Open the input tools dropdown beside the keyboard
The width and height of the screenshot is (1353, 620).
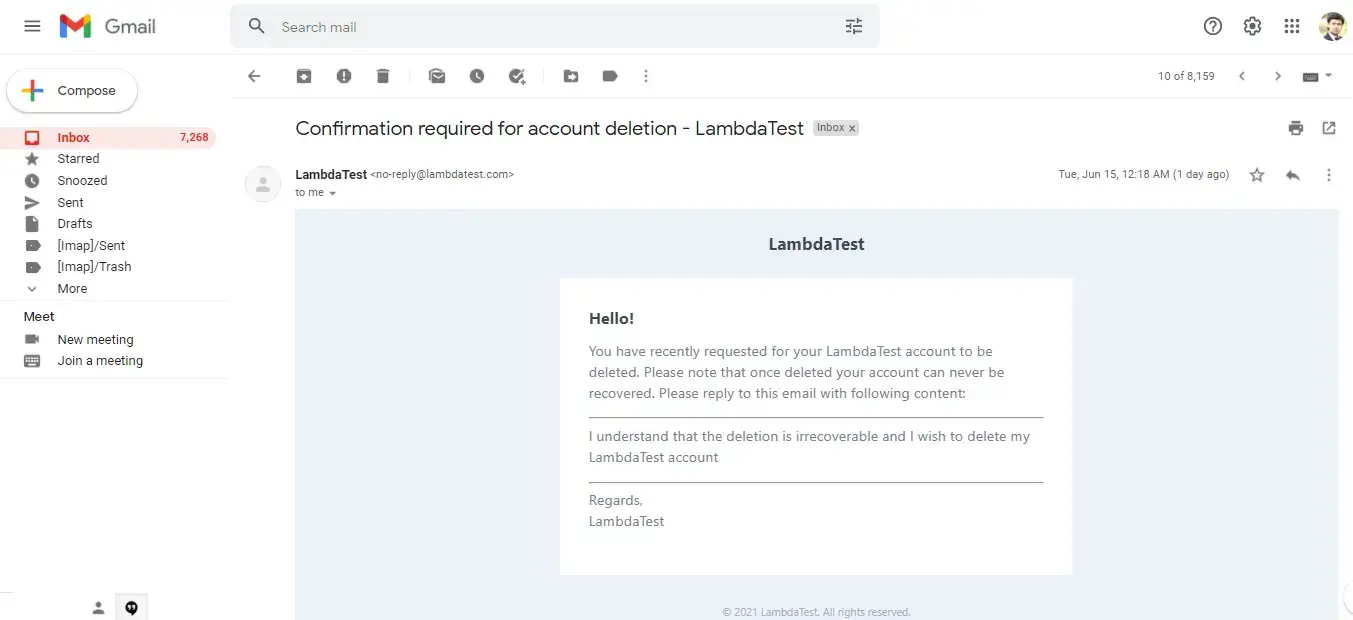click(x=1331, y=76)
